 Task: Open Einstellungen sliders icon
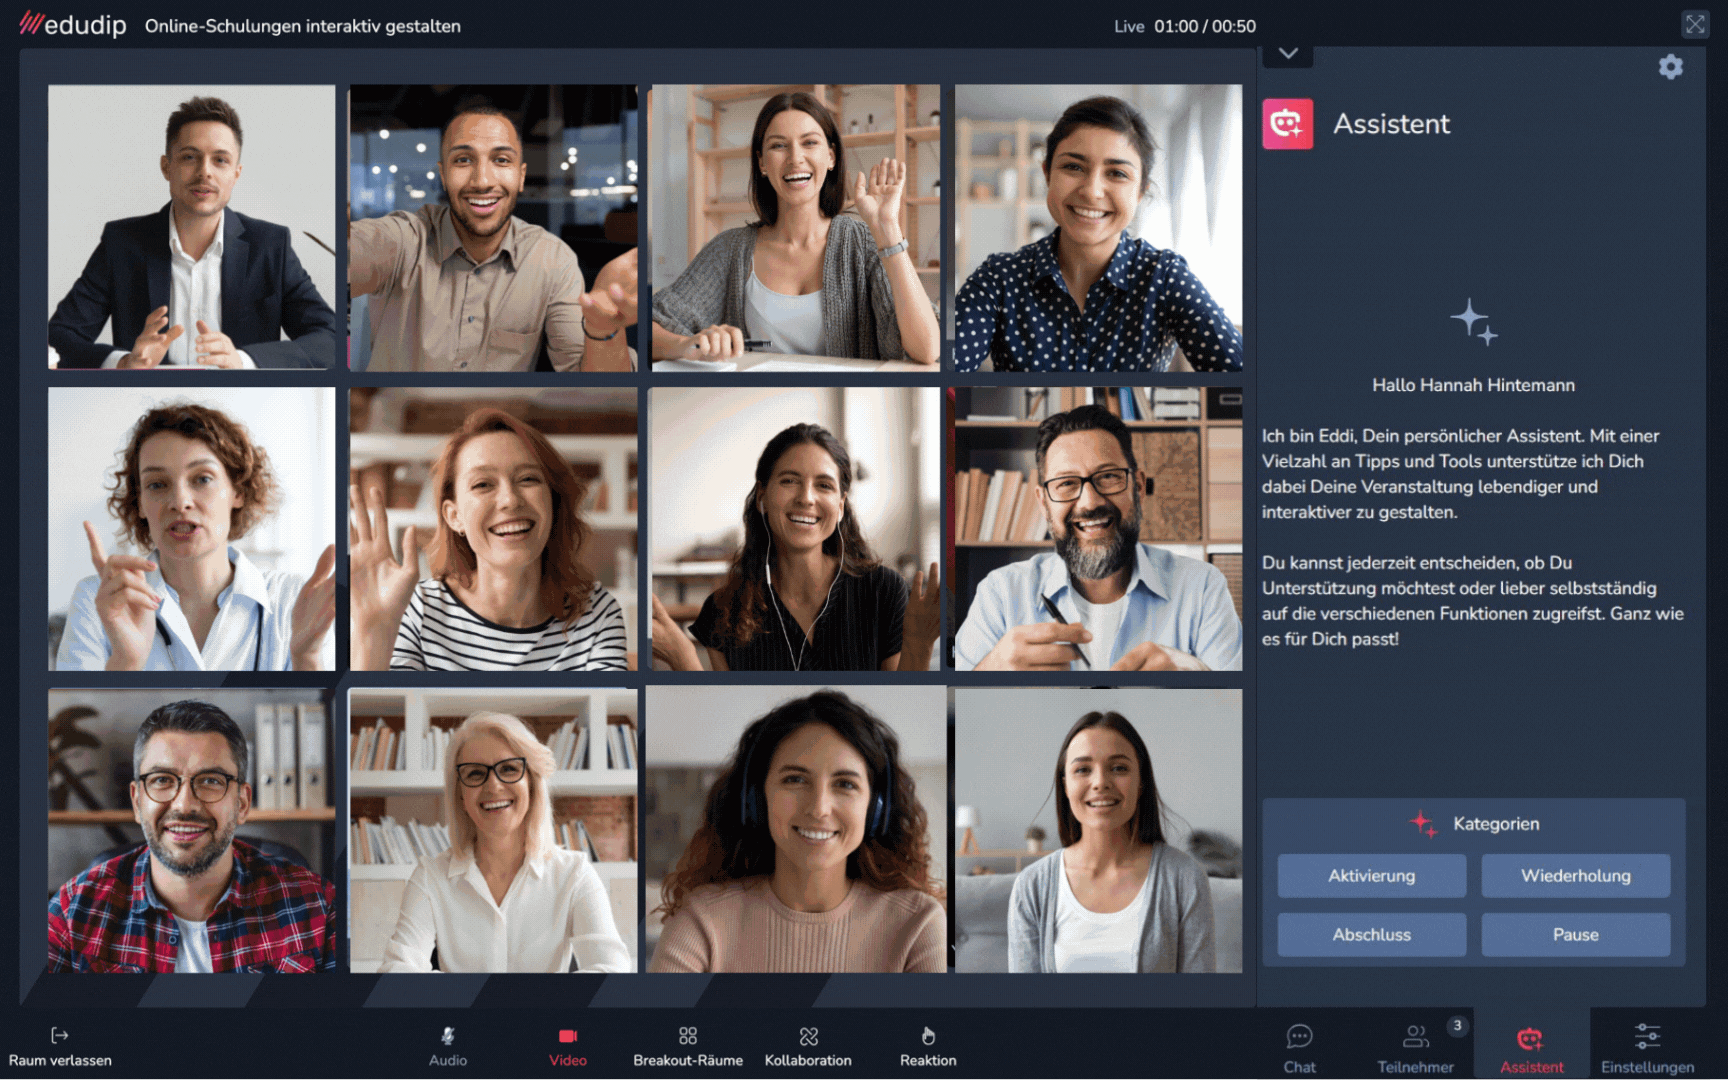coord(1647,1047)
